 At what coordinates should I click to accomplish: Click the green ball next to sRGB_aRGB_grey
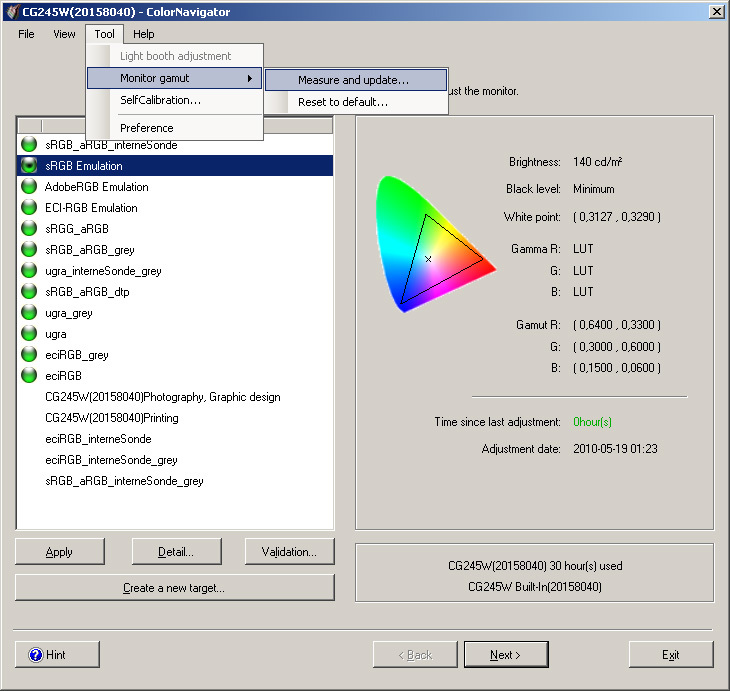[x=29, y=249]
